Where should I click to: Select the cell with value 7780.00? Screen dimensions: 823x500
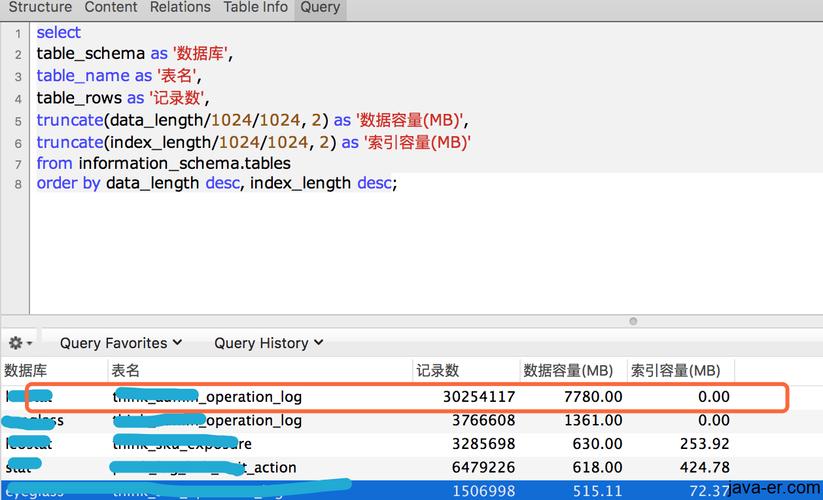click(x=593, y=397)
